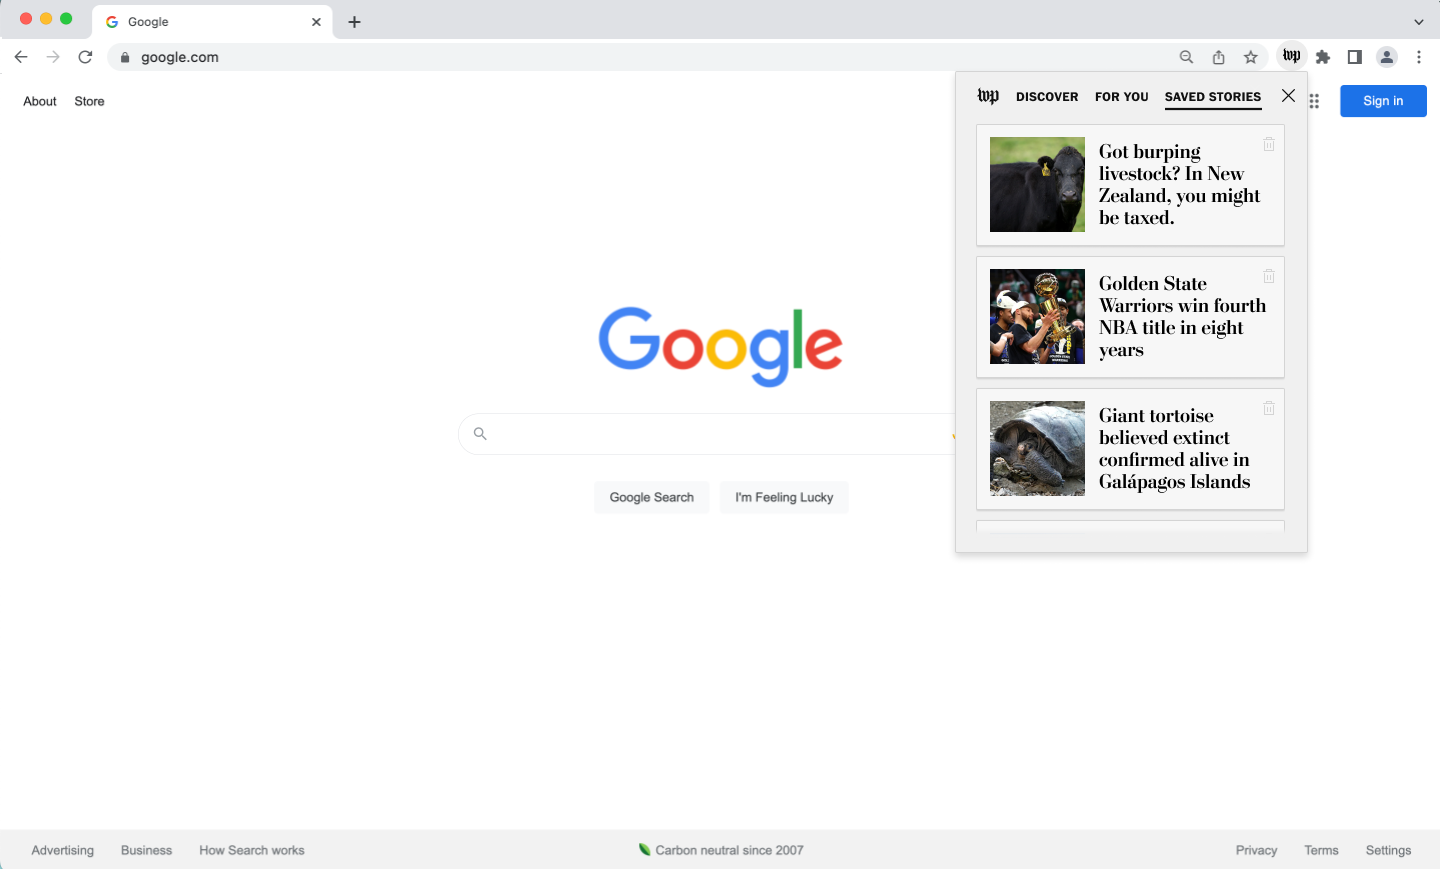Click the tortoise thumbnail

(x=1037, y=449)
